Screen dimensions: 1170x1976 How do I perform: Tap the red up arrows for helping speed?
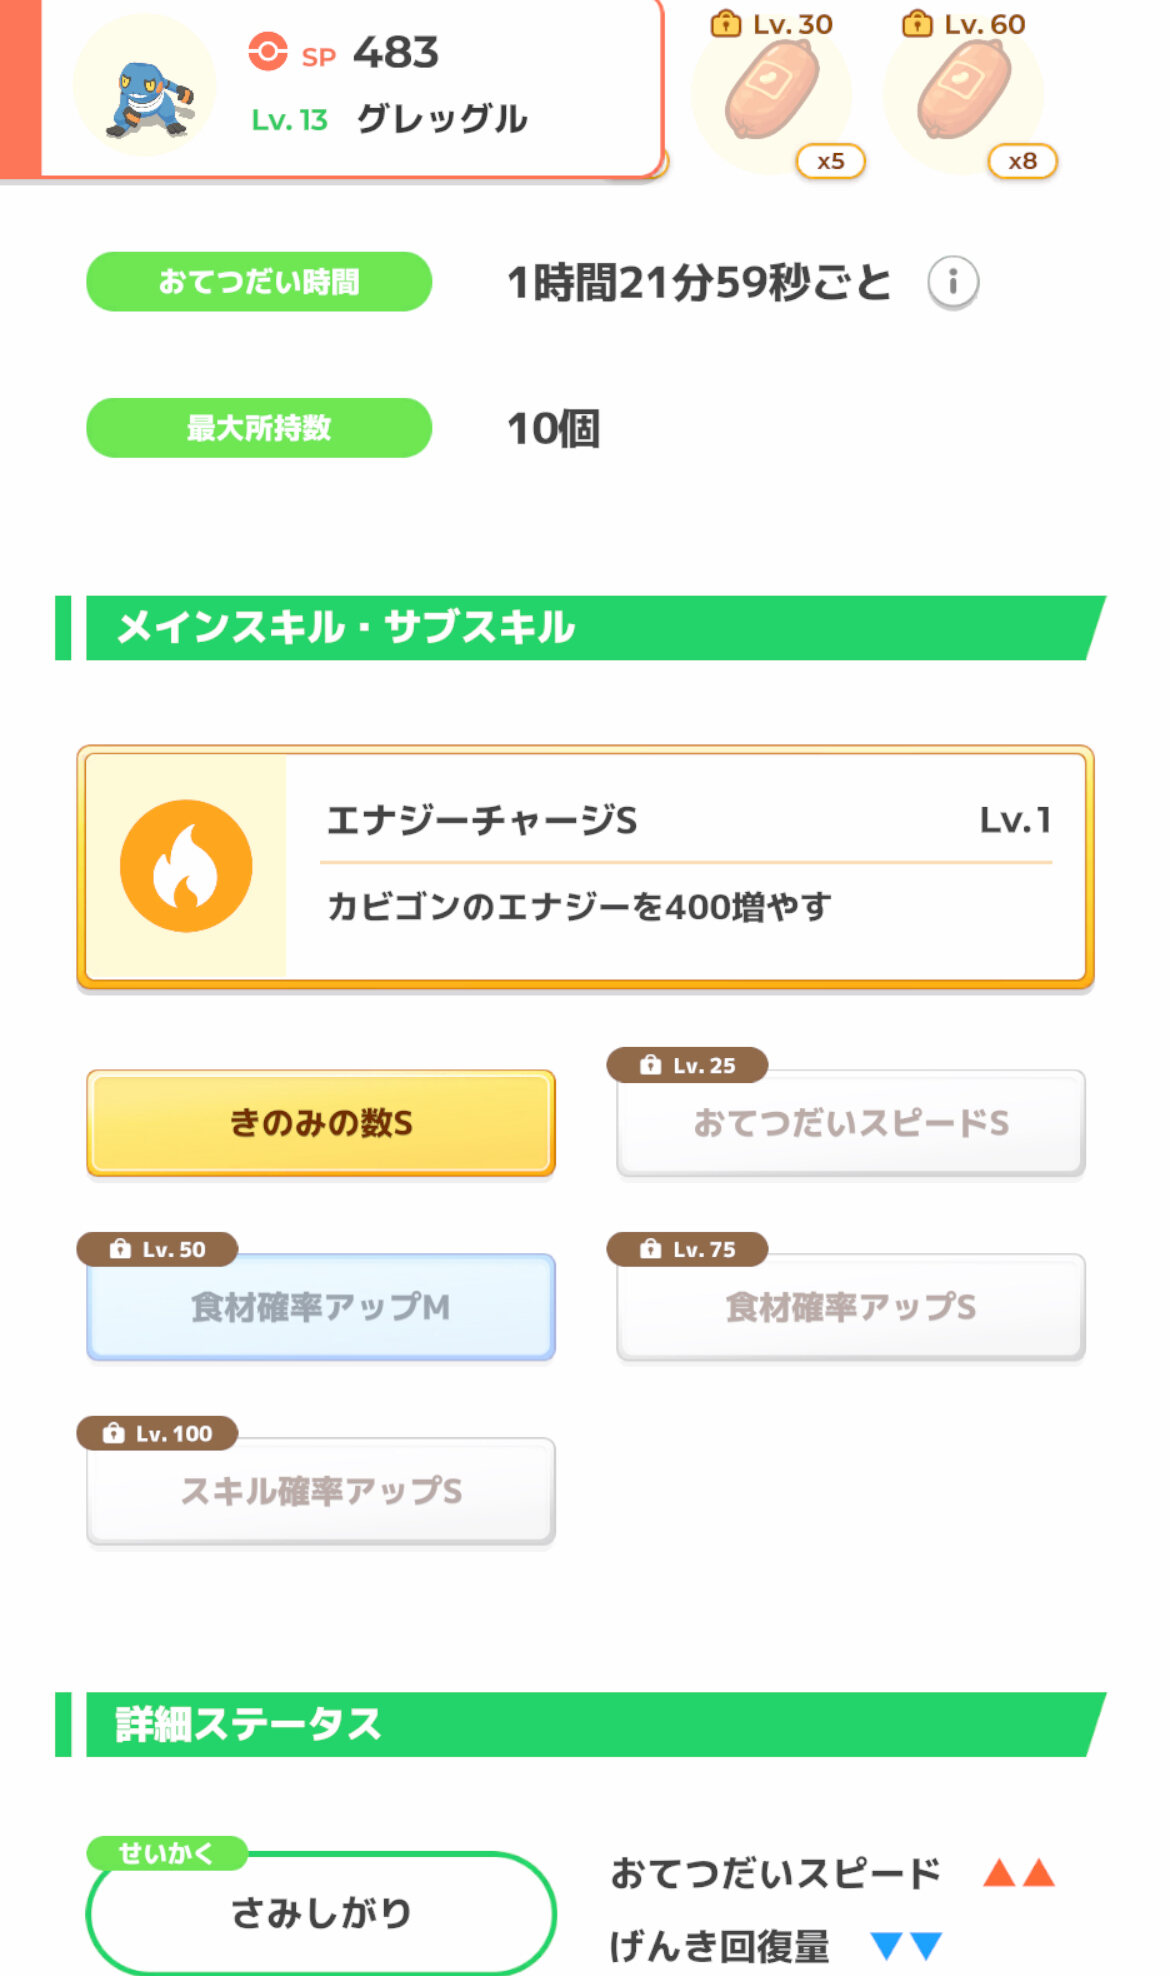click(1018, 1873)
